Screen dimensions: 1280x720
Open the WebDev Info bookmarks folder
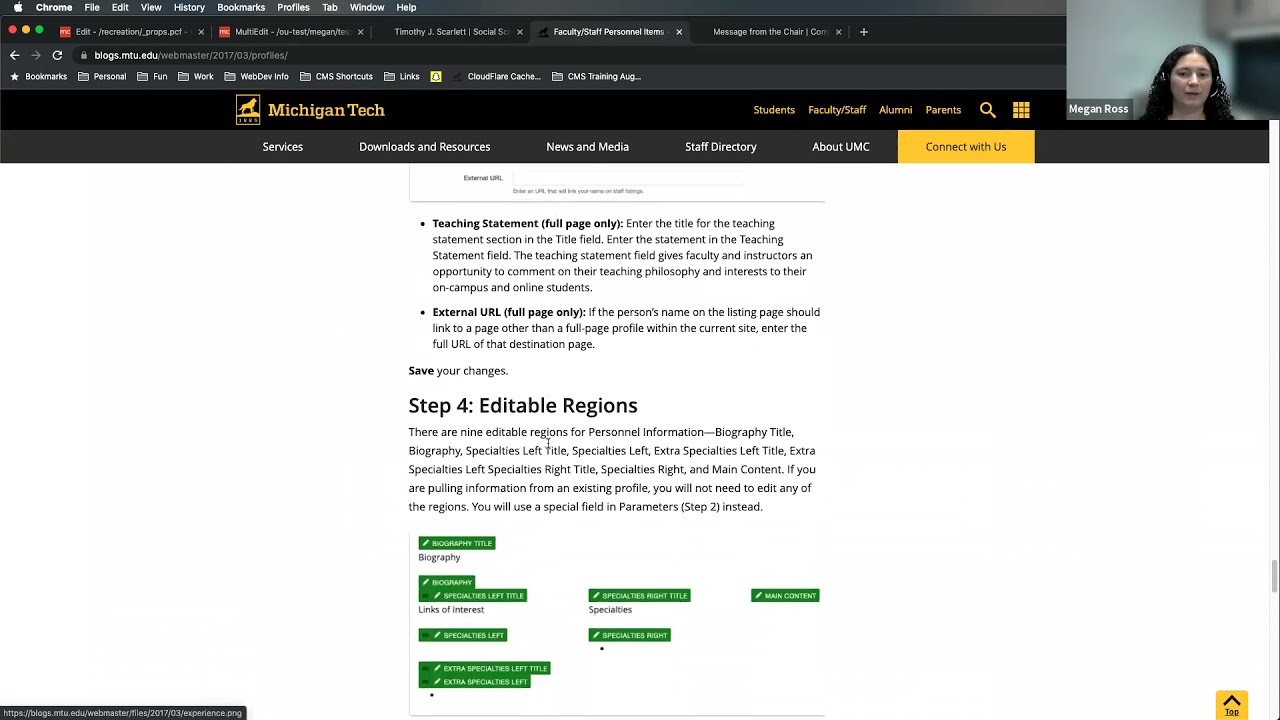tap(256, 76)
